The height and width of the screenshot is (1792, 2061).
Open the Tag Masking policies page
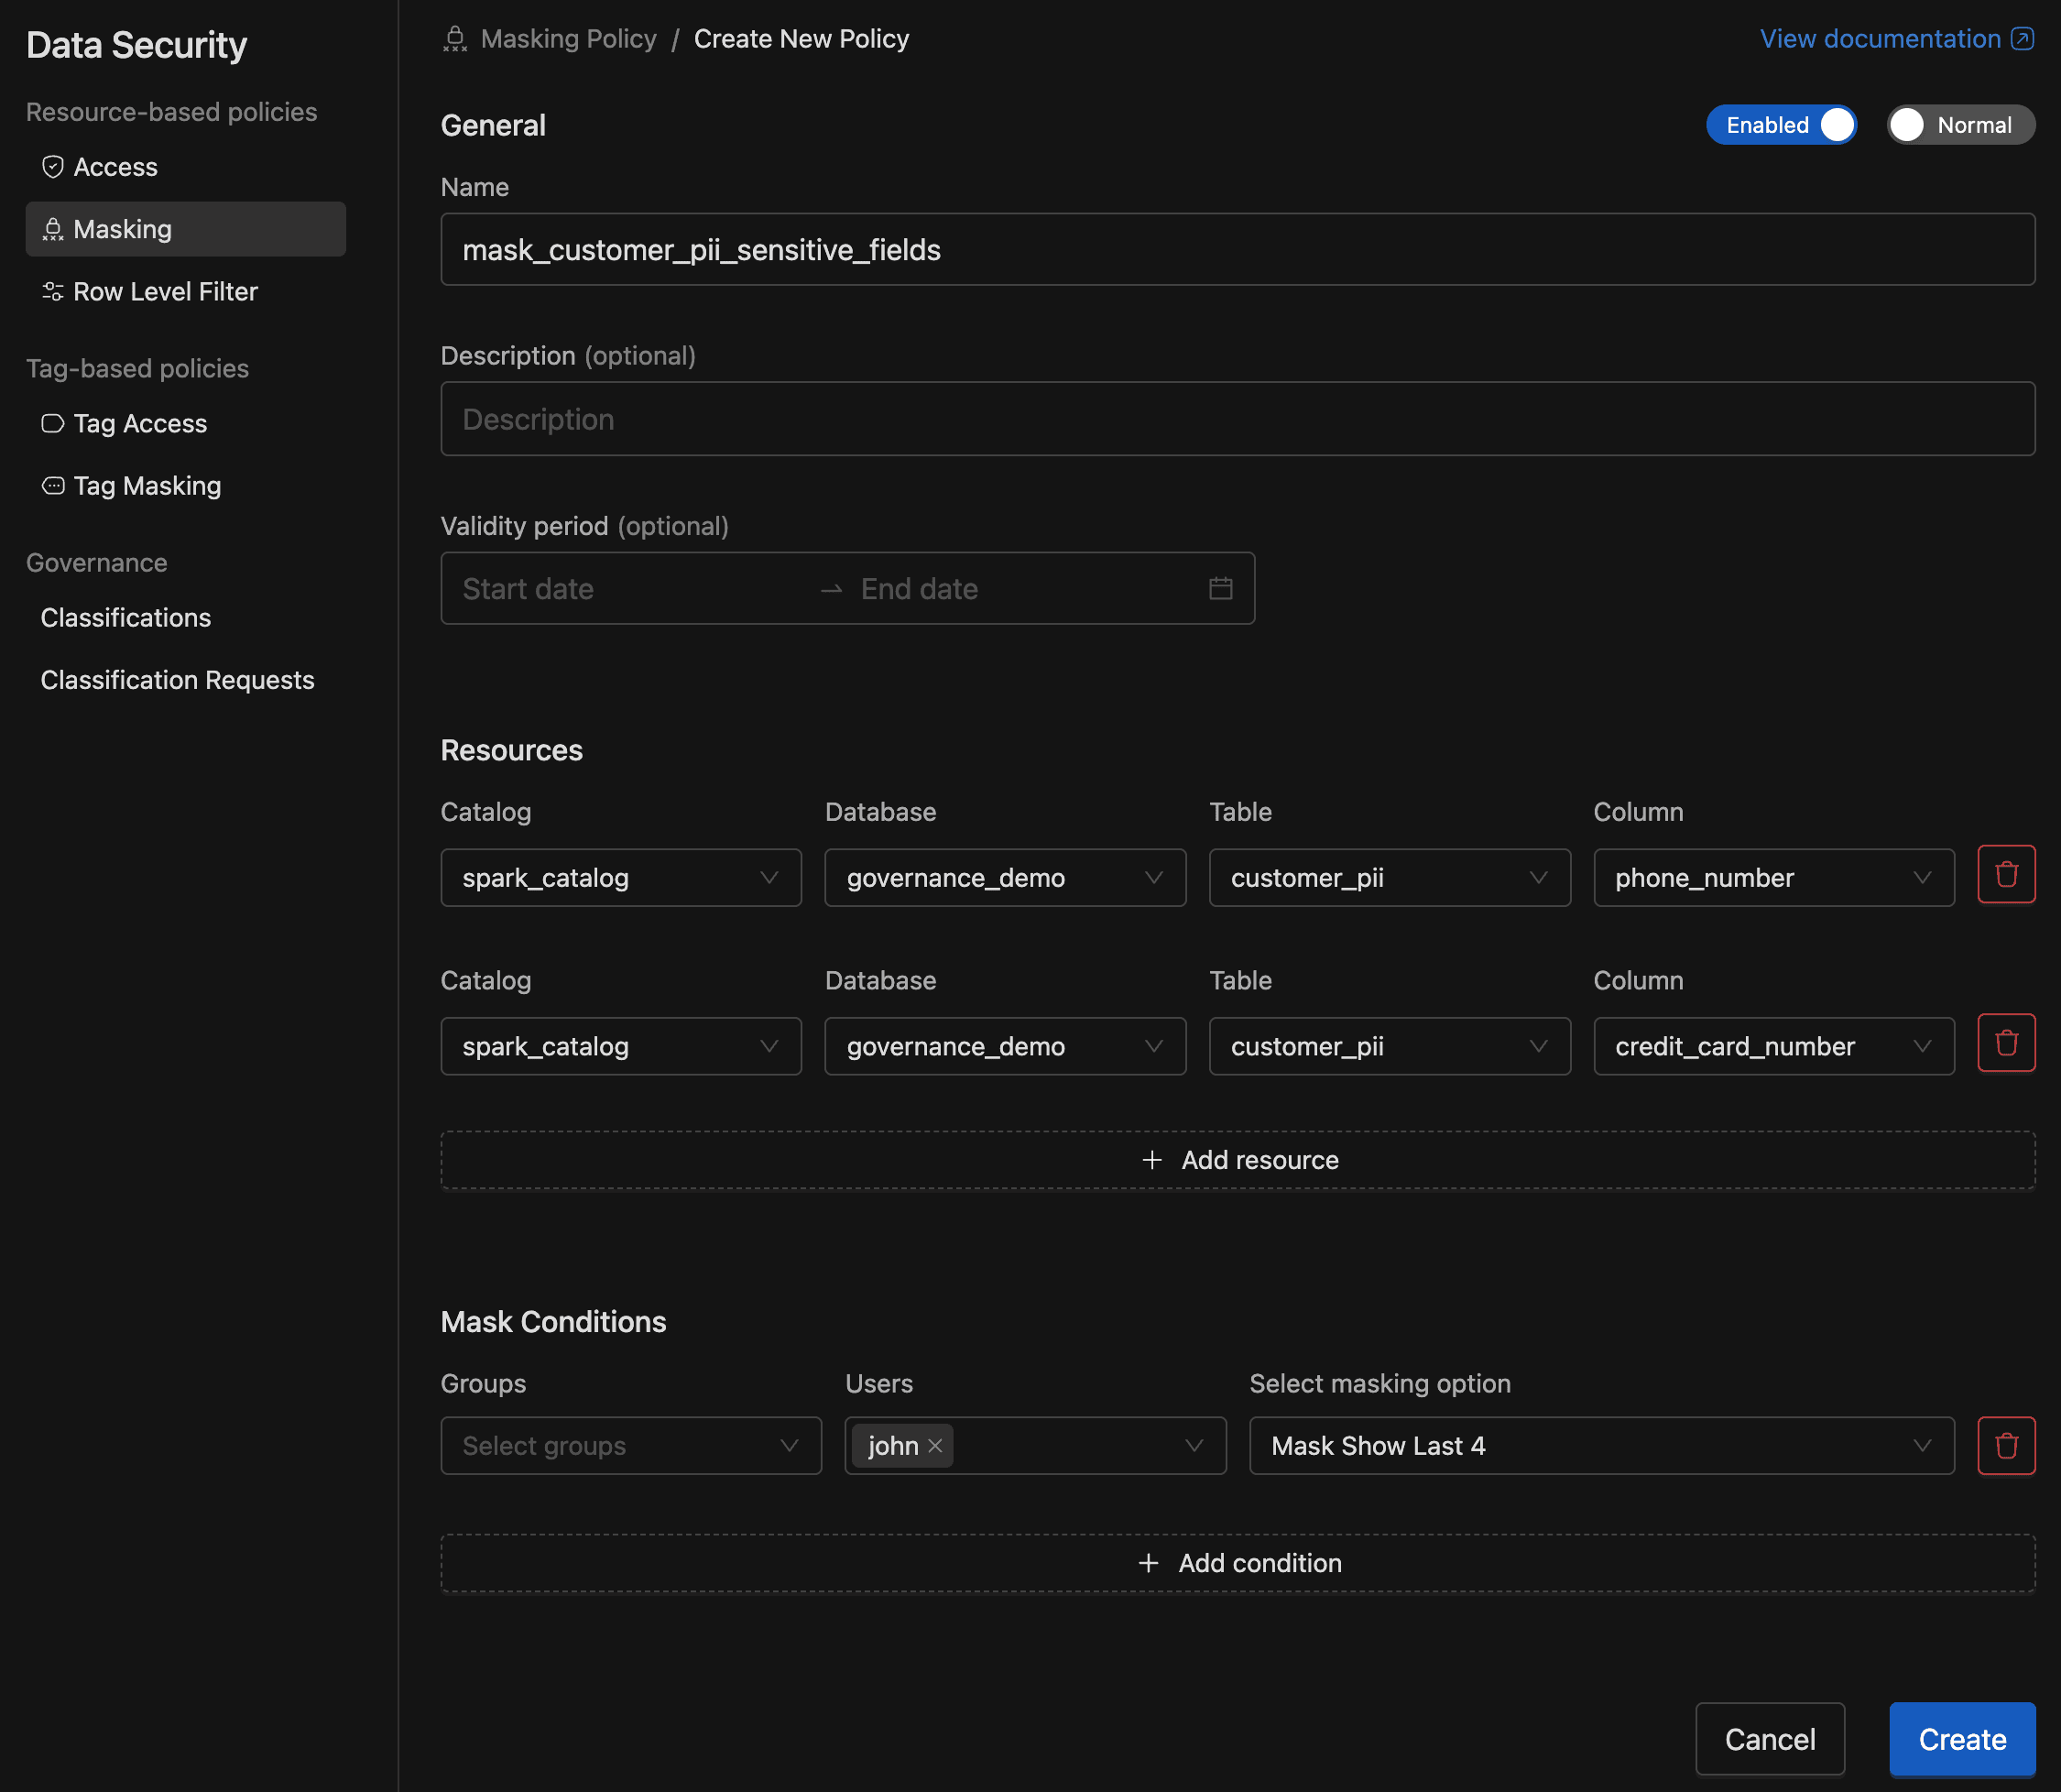pos(147,485)
